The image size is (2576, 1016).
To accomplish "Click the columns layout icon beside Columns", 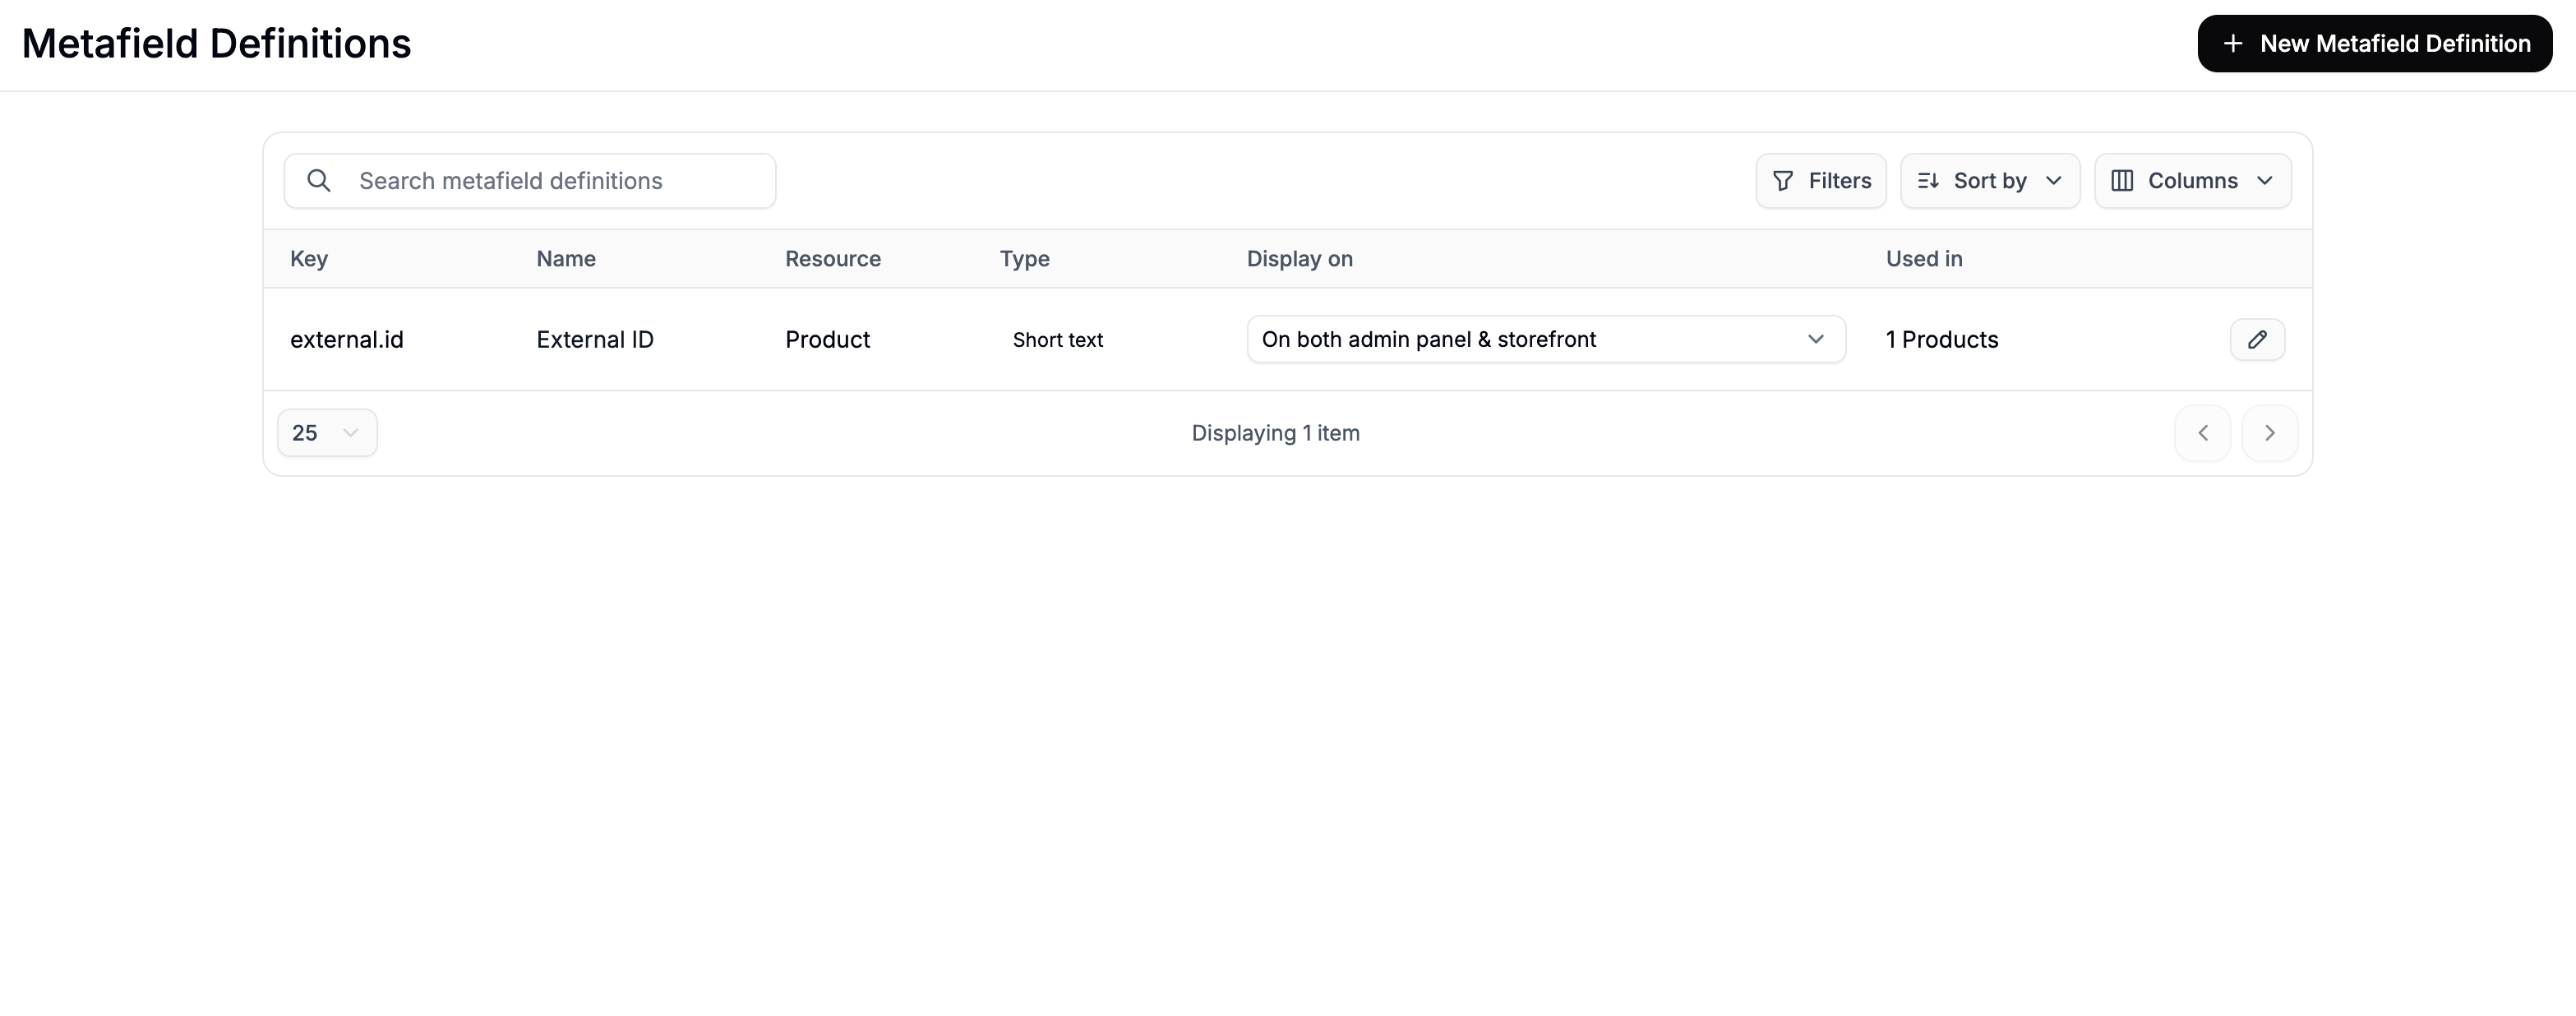I will [2122, 181].
